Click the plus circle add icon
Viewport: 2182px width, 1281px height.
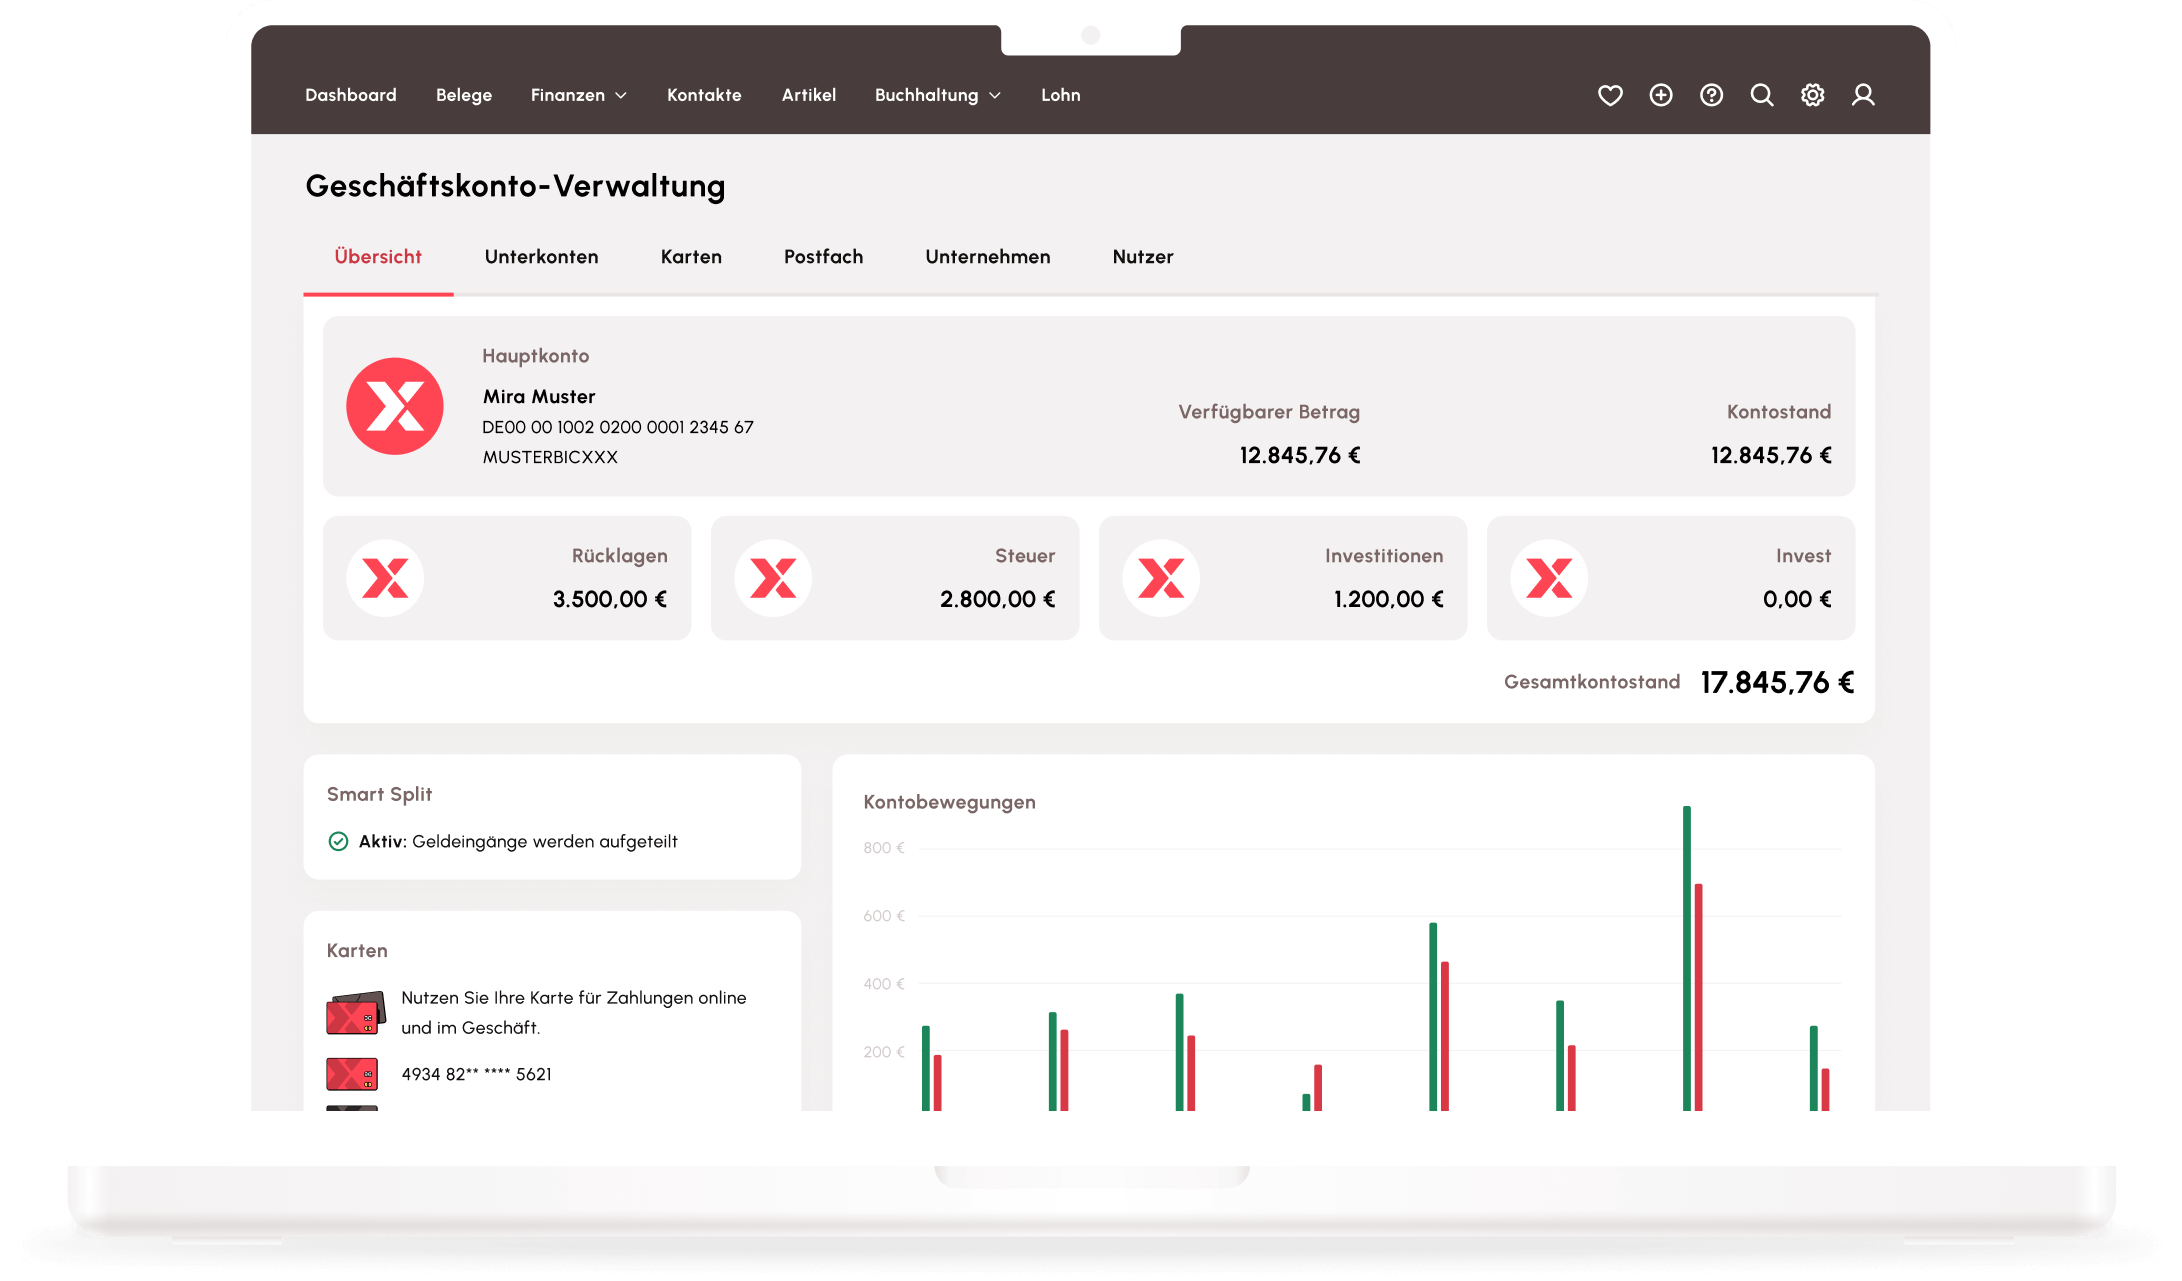(1661, 95)
